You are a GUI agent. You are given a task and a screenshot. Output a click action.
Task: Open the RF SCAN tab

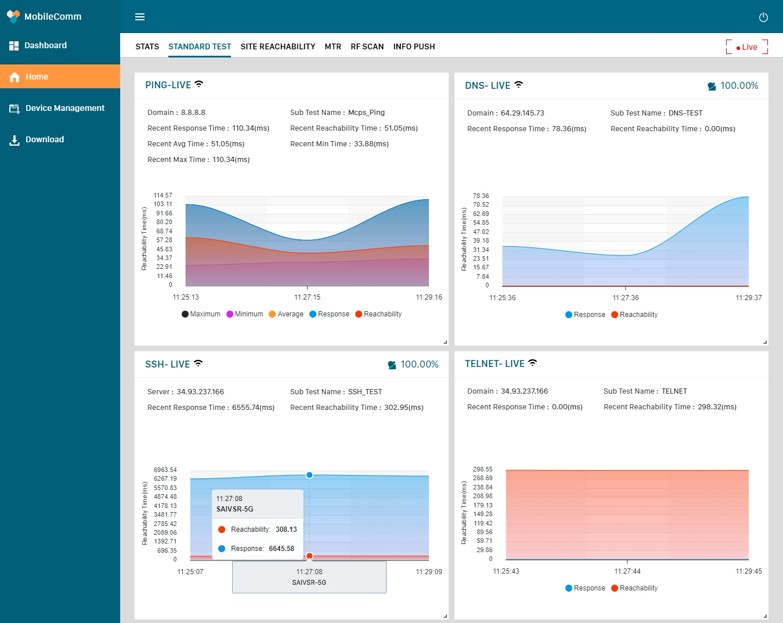pyautogui.click(x=367, y=47)
